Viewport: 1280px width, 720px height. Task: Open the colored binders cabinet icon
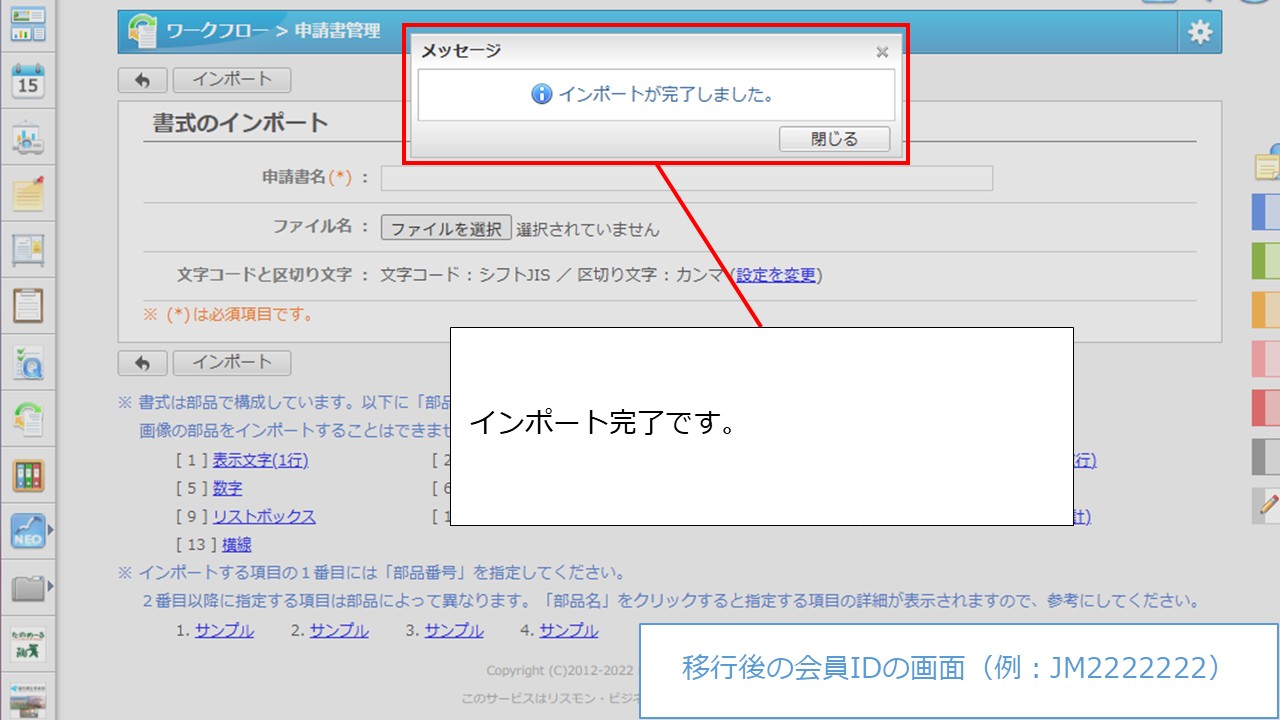coord(28,475)
